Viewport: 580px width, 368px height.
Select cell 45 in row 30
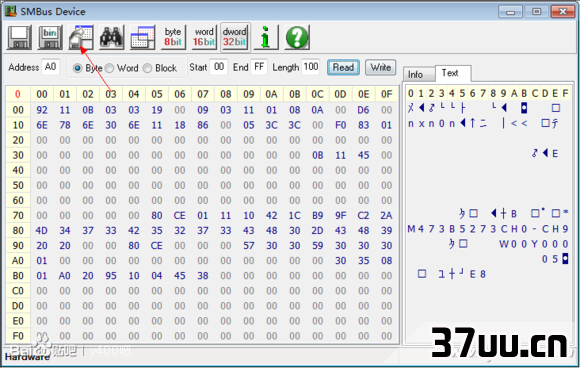pyautogui.click(x=363, y=155)
